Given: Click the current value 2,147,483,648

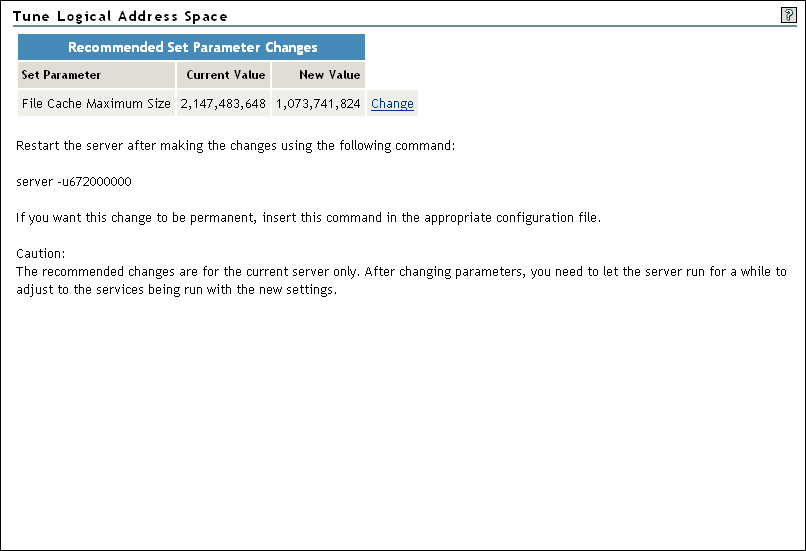Looking at the screenshot, I should (x=223, y=103).
